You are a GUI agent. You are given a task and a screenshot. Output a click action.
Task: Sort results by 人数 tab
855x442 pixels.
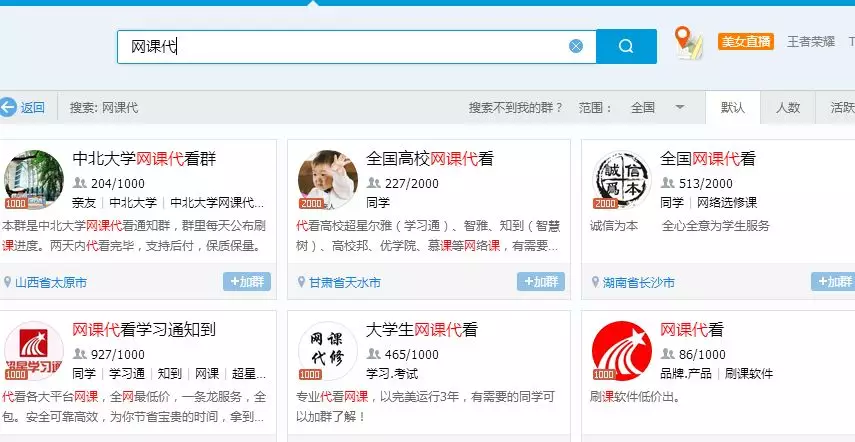(788, 107)
